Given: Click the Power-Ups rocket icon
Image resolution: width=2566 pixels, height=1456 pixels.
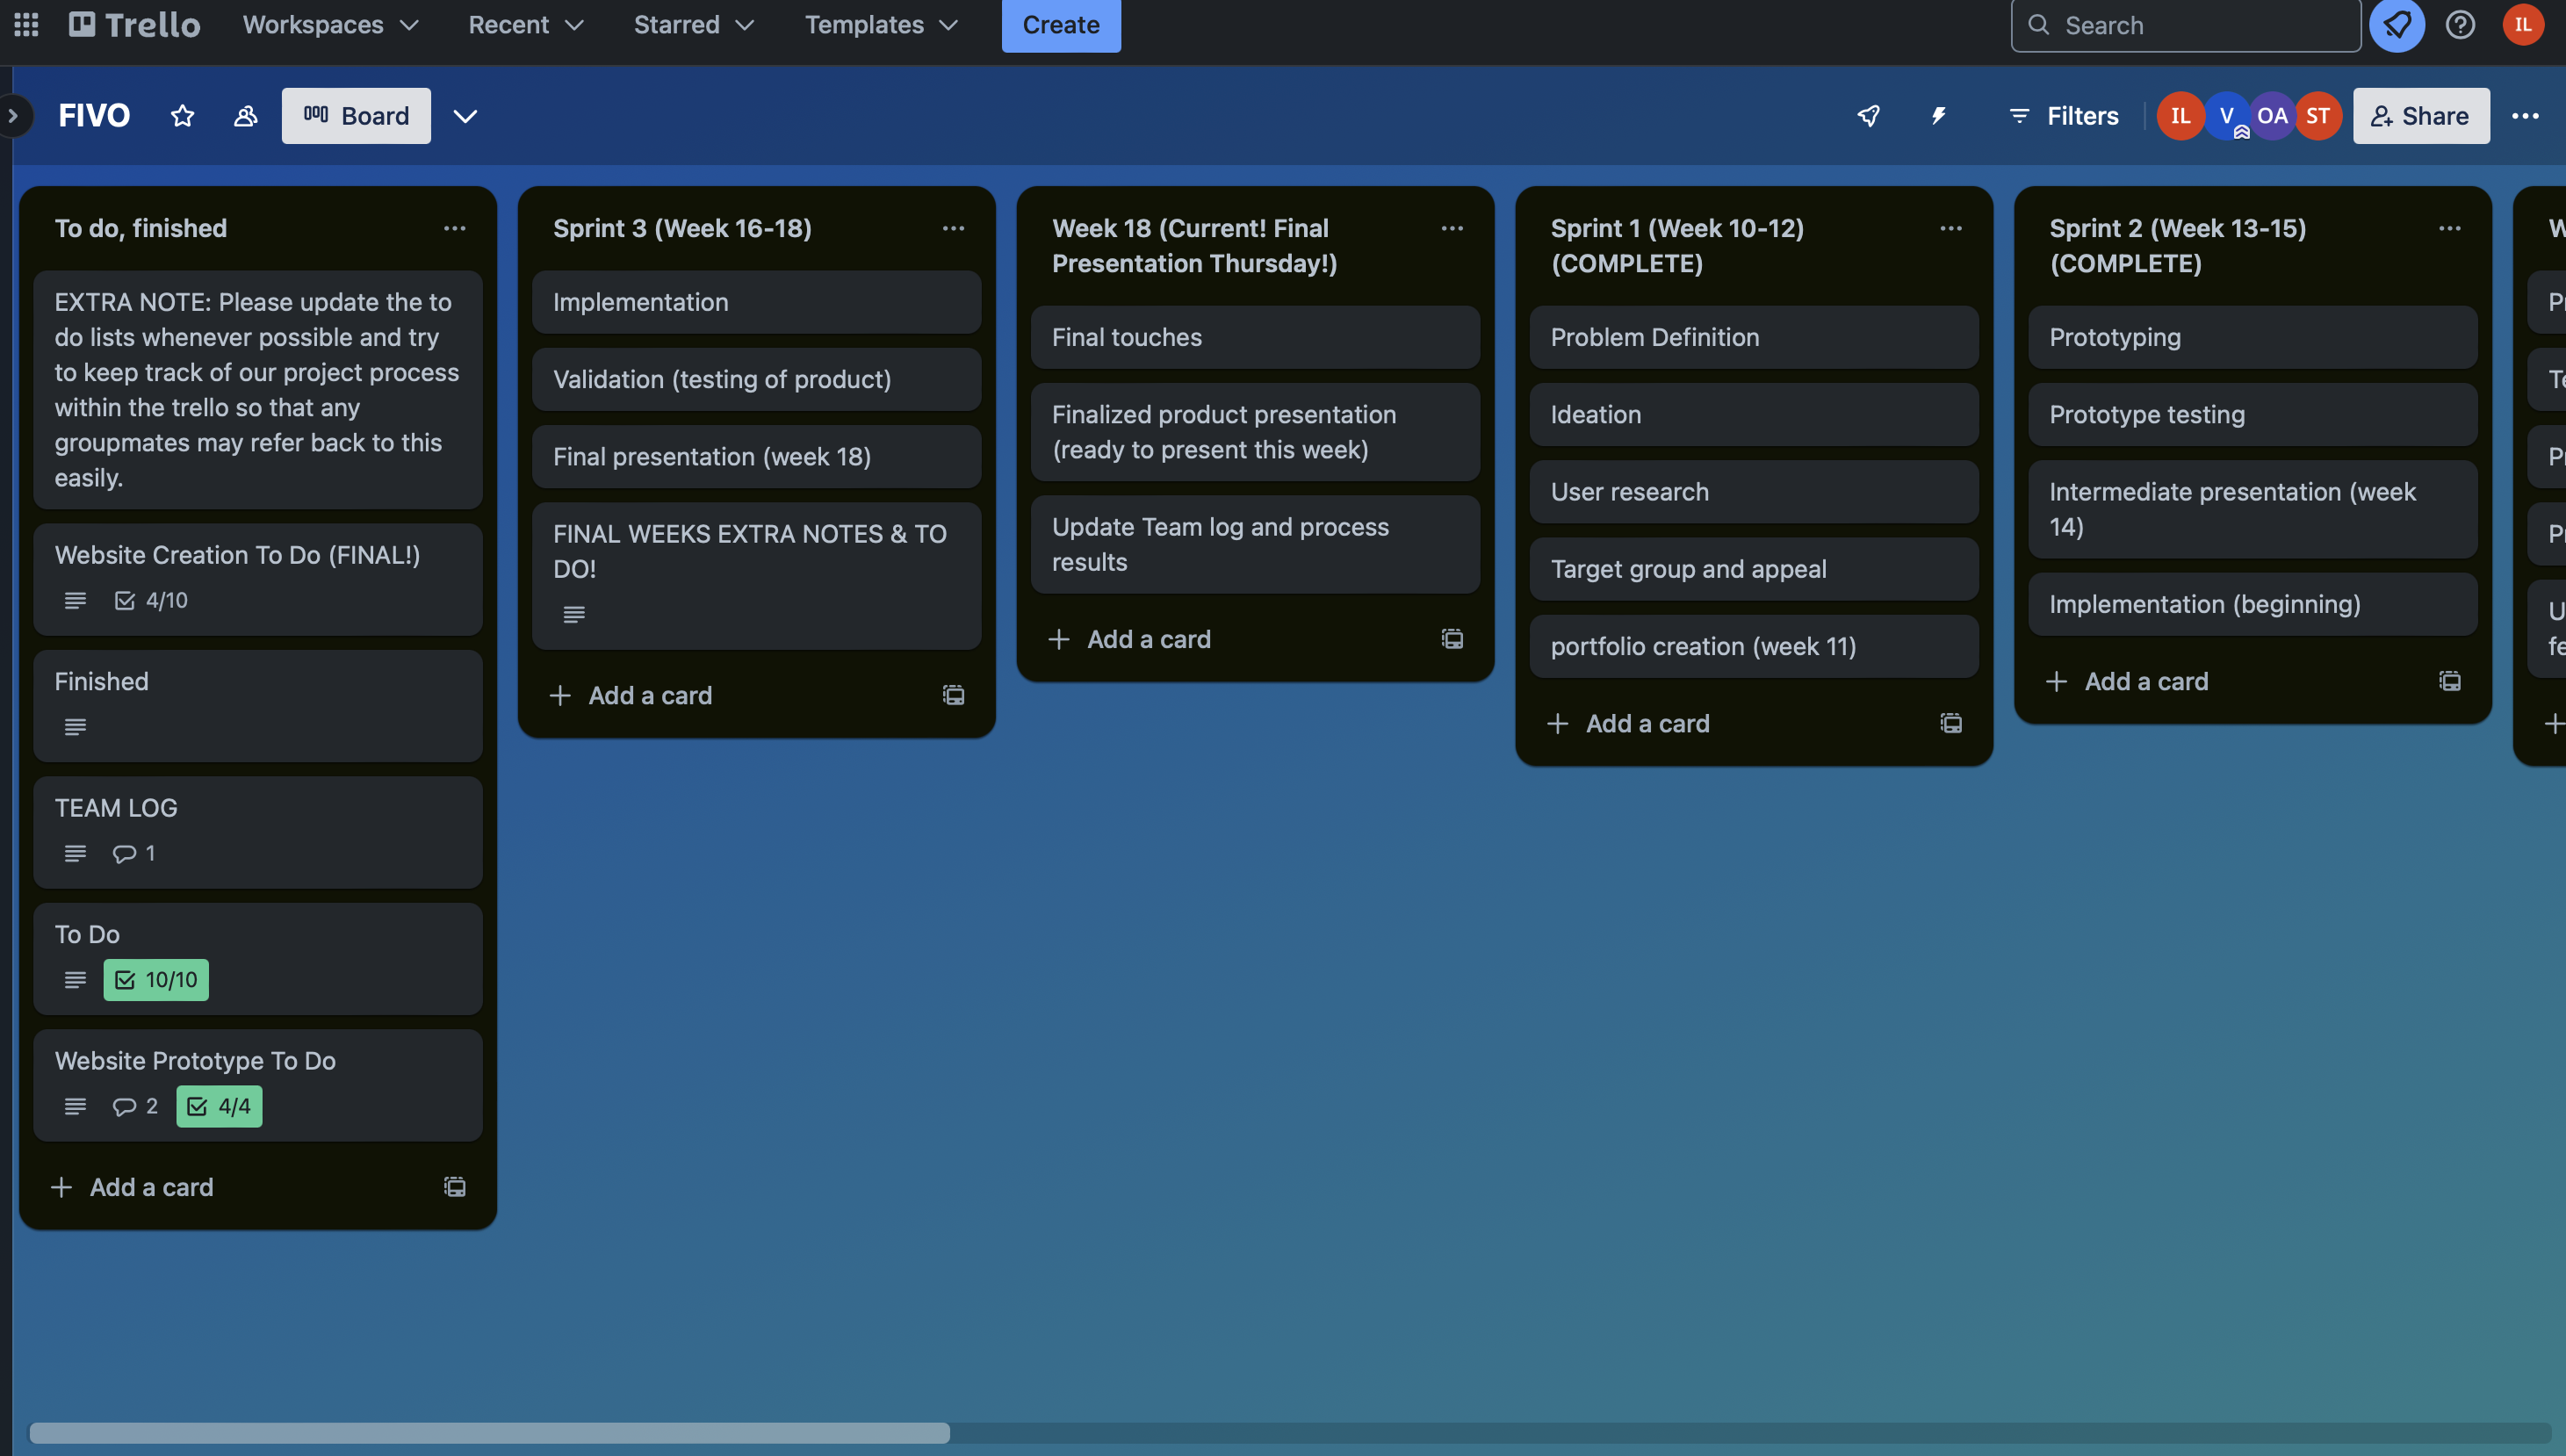Looking at the screenshot, I should pos(1868,116).
